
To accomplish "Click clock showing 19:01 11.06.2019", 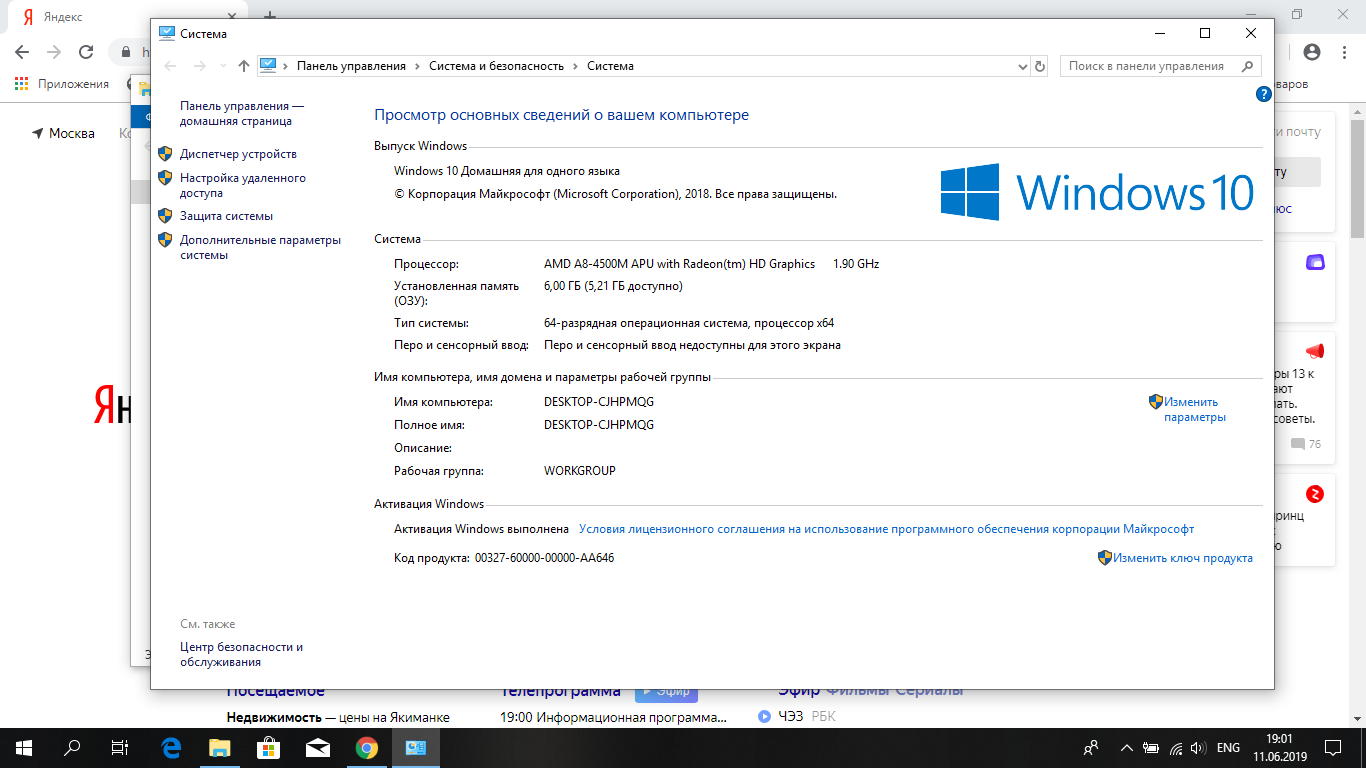I will click(x=1280, y=747).
